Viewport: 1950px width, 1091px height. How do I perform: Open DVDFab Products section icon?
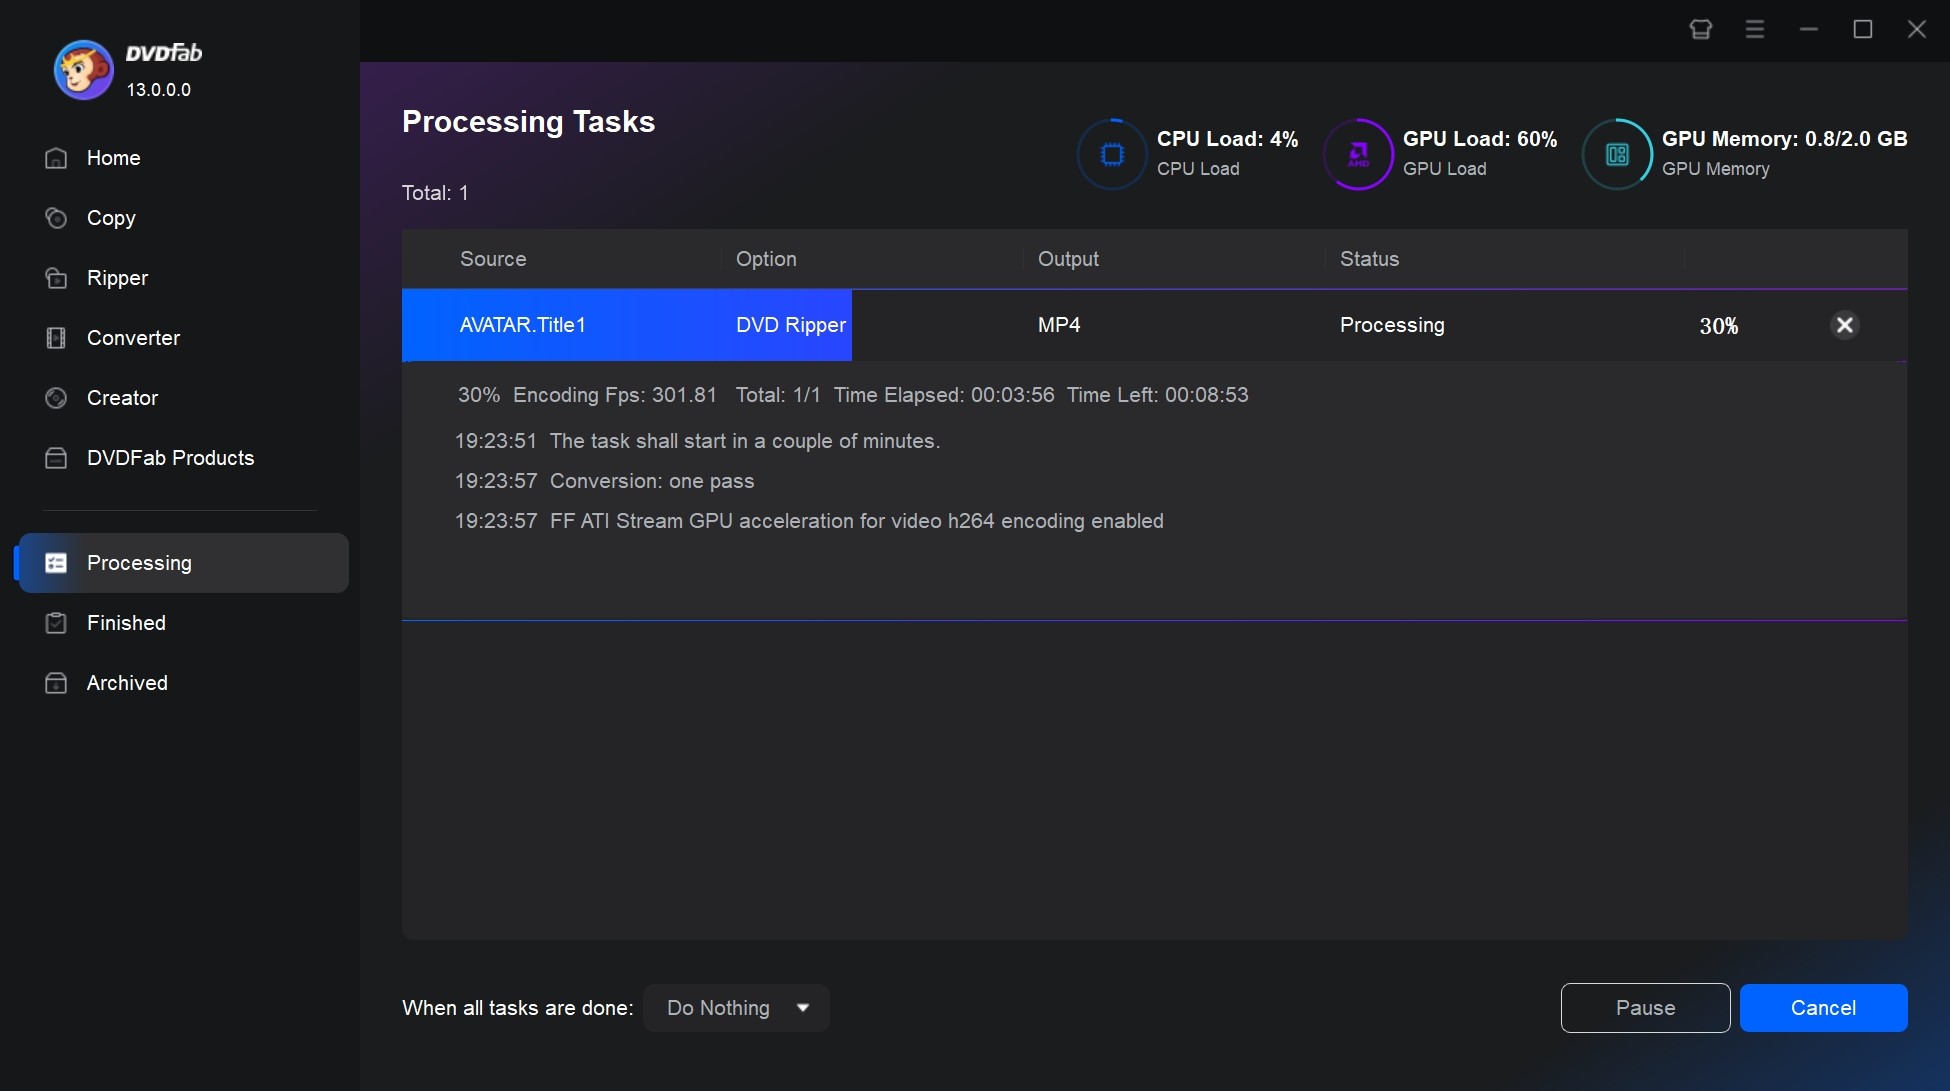pos(52,456)
